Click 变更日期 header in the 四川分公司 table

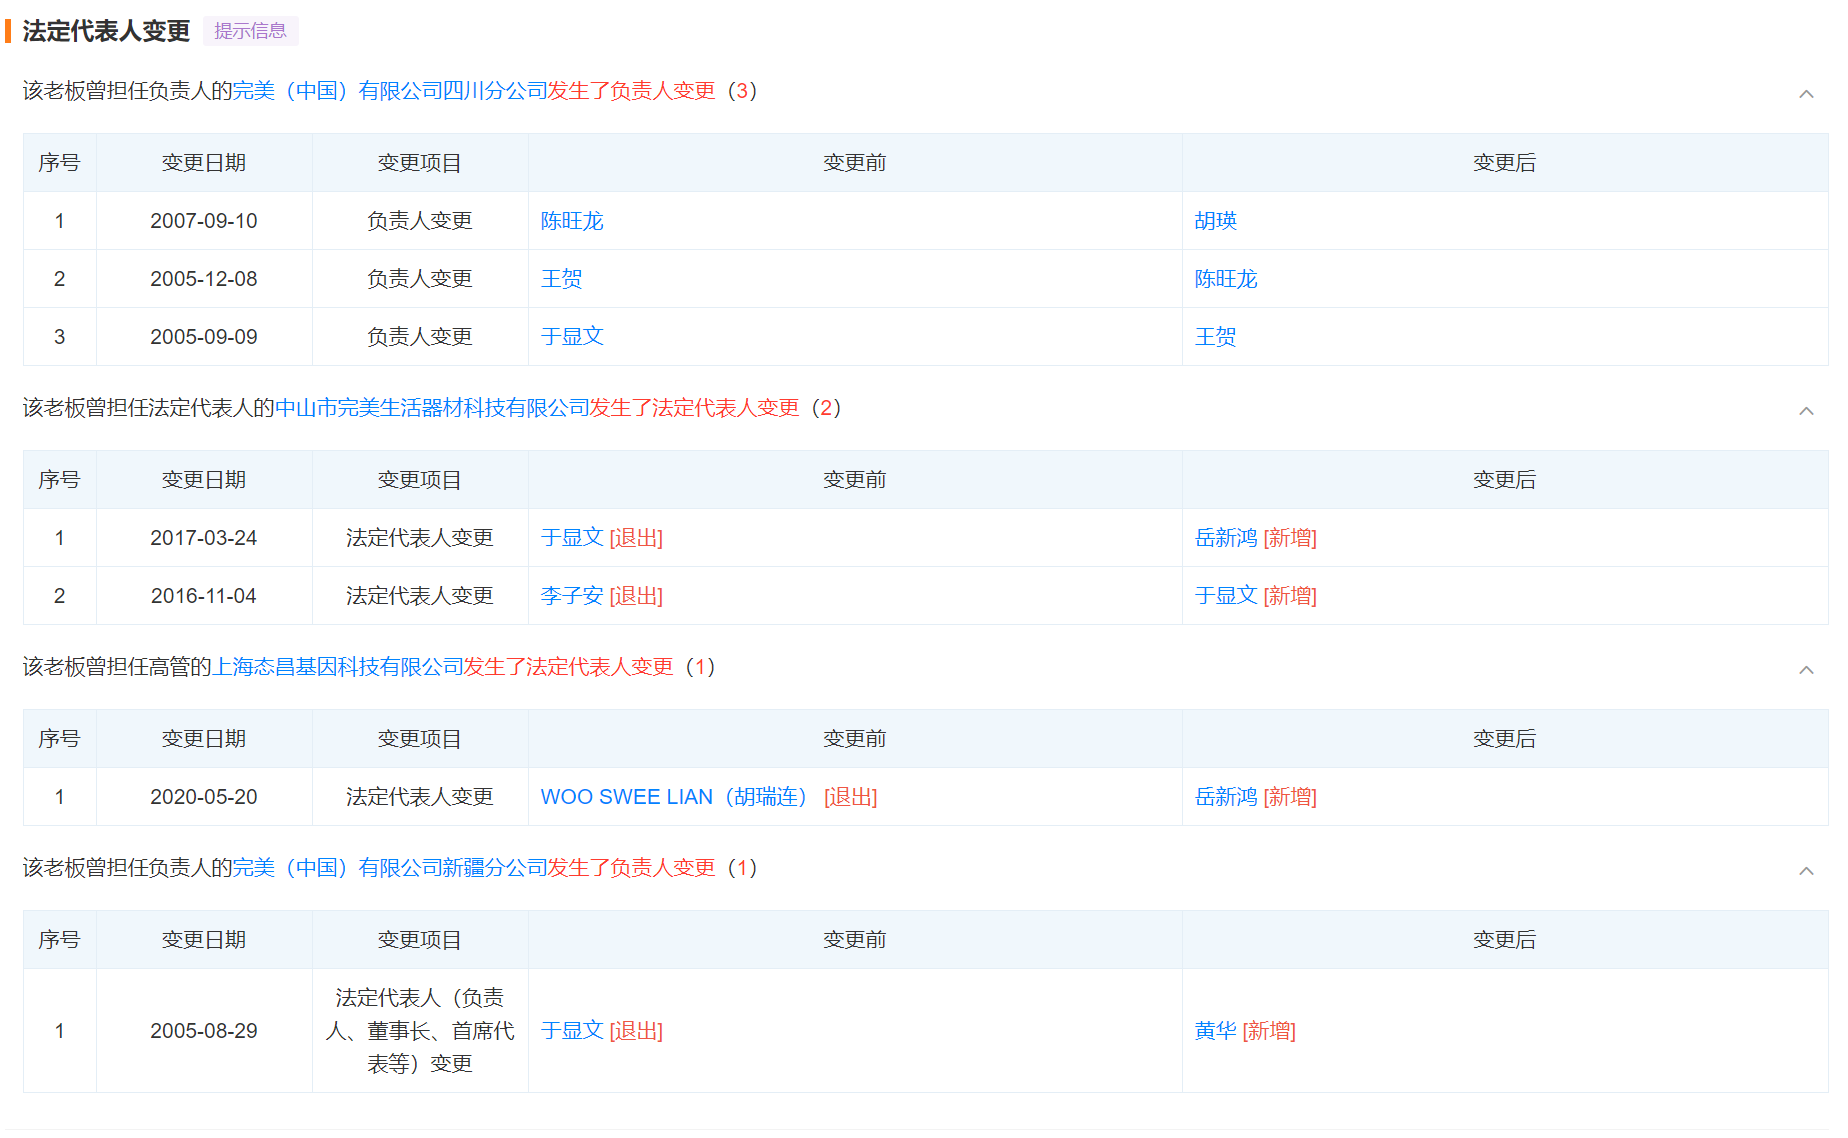[204, 163]
